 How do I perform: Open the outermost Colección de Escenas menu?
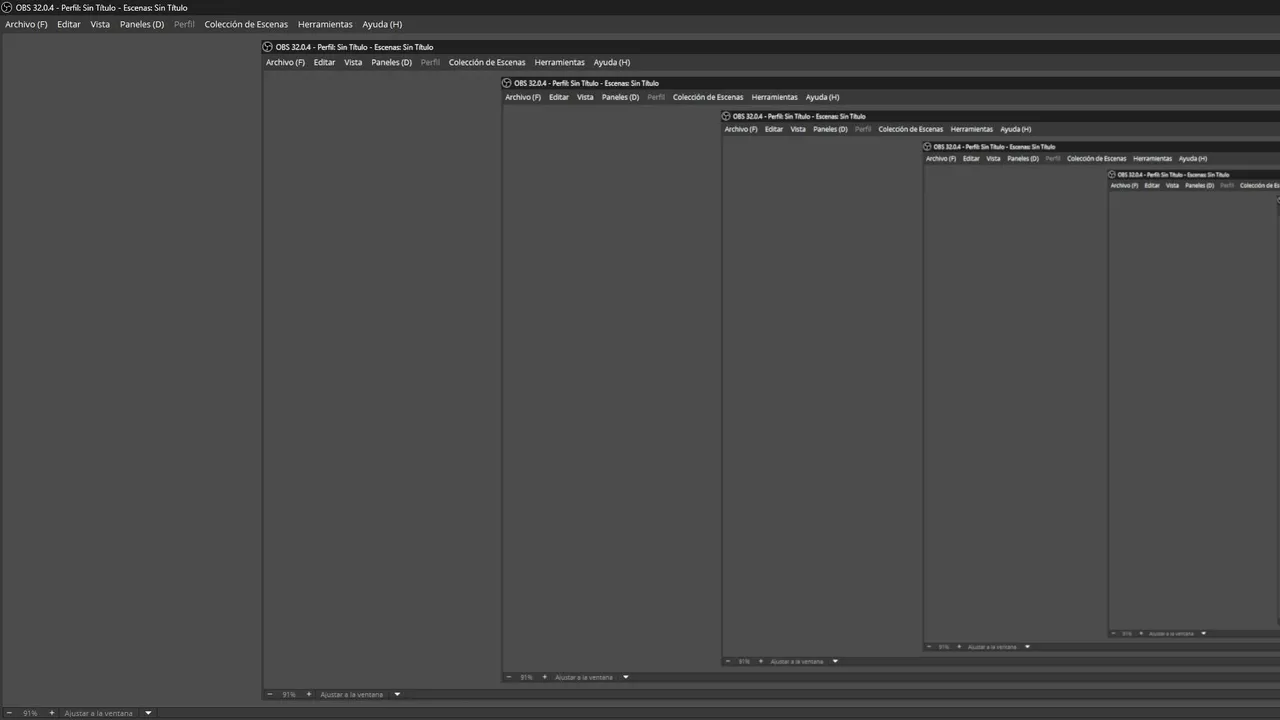(246, 24)
